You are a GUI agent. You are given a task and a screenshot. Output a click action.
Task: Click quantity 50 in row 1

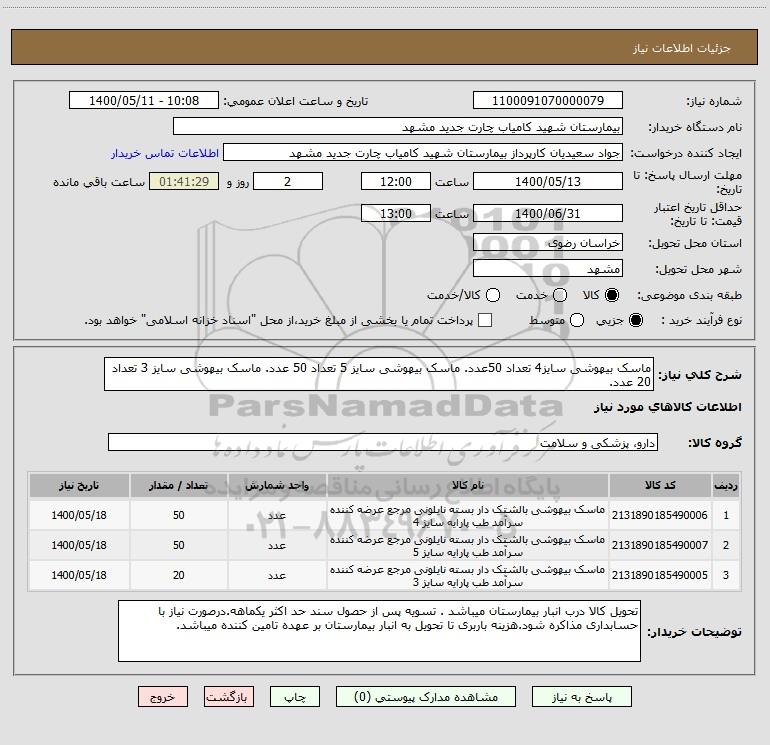point(178,515)
